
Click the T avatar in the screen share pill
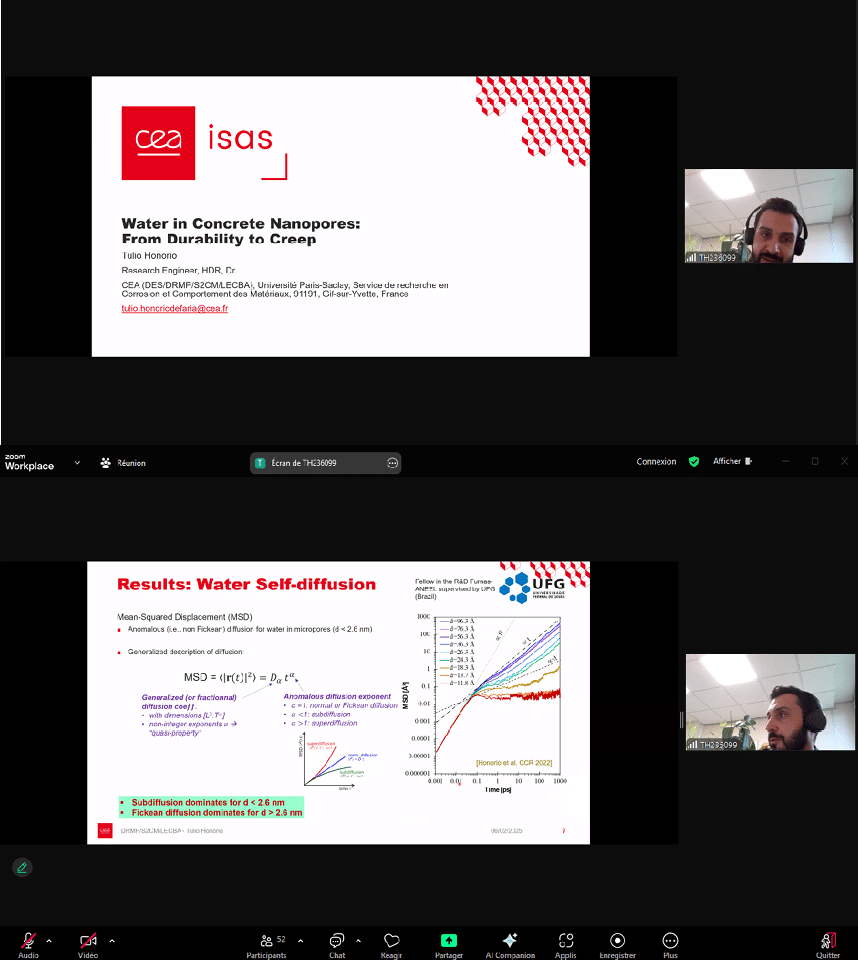click(x=260, y=463)
